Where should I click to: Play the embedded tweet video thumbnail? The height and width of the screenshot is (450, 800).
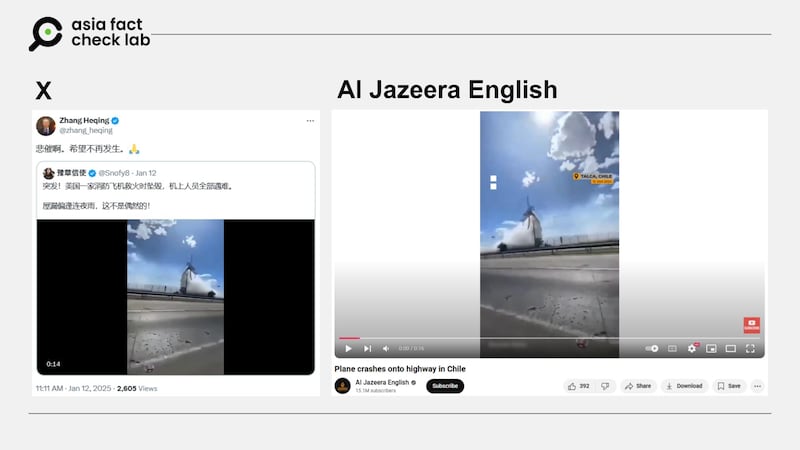[176, 297]
